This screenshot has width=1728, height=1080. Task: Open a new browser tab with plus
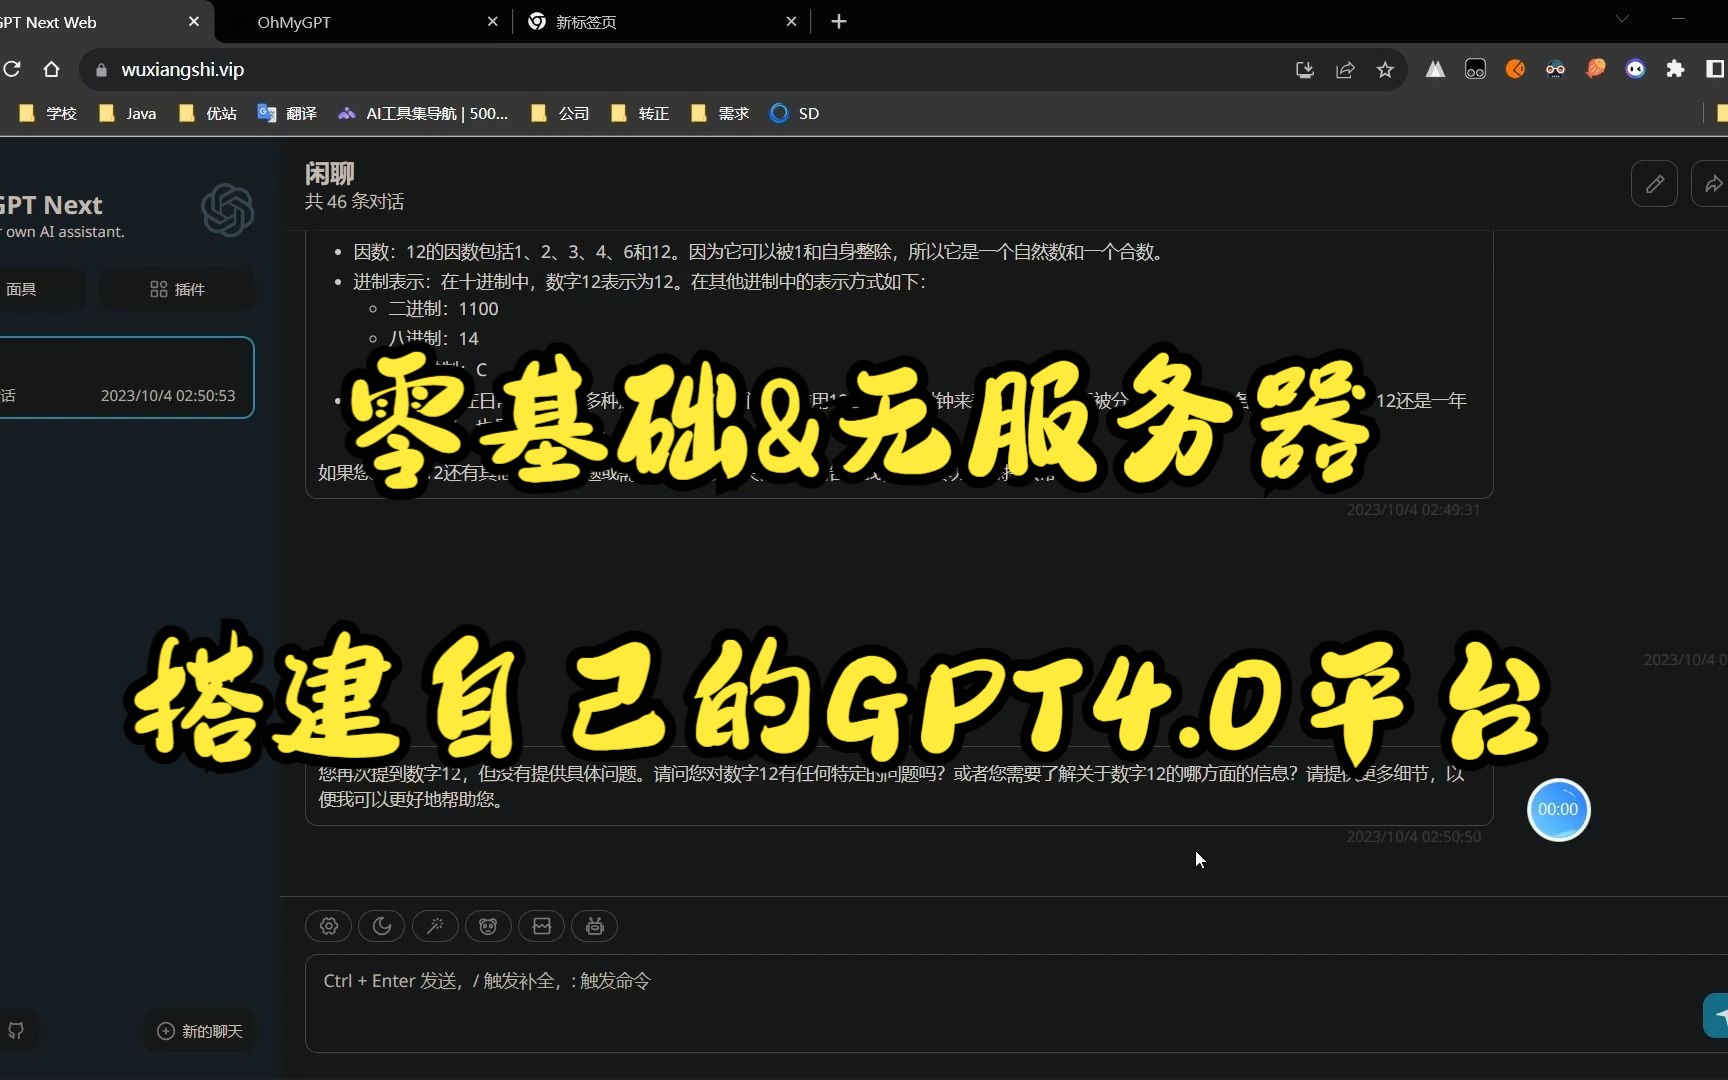tap(839, 21)
